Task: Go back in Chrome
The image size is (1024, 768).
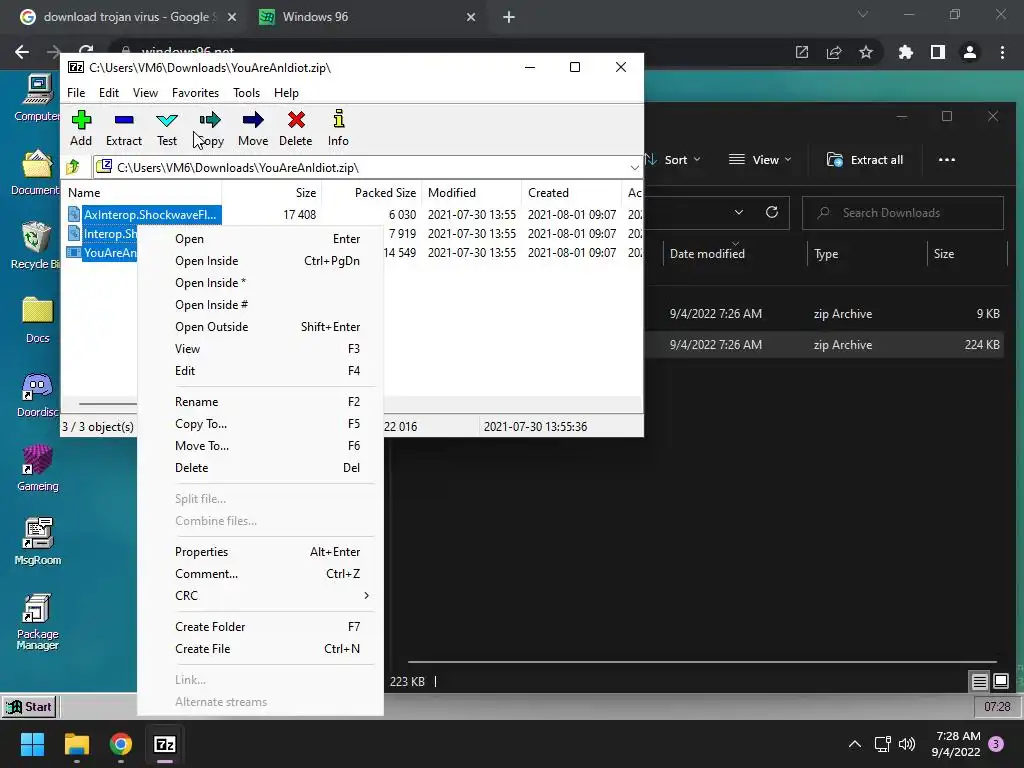Action: click(x=22, y=52)
